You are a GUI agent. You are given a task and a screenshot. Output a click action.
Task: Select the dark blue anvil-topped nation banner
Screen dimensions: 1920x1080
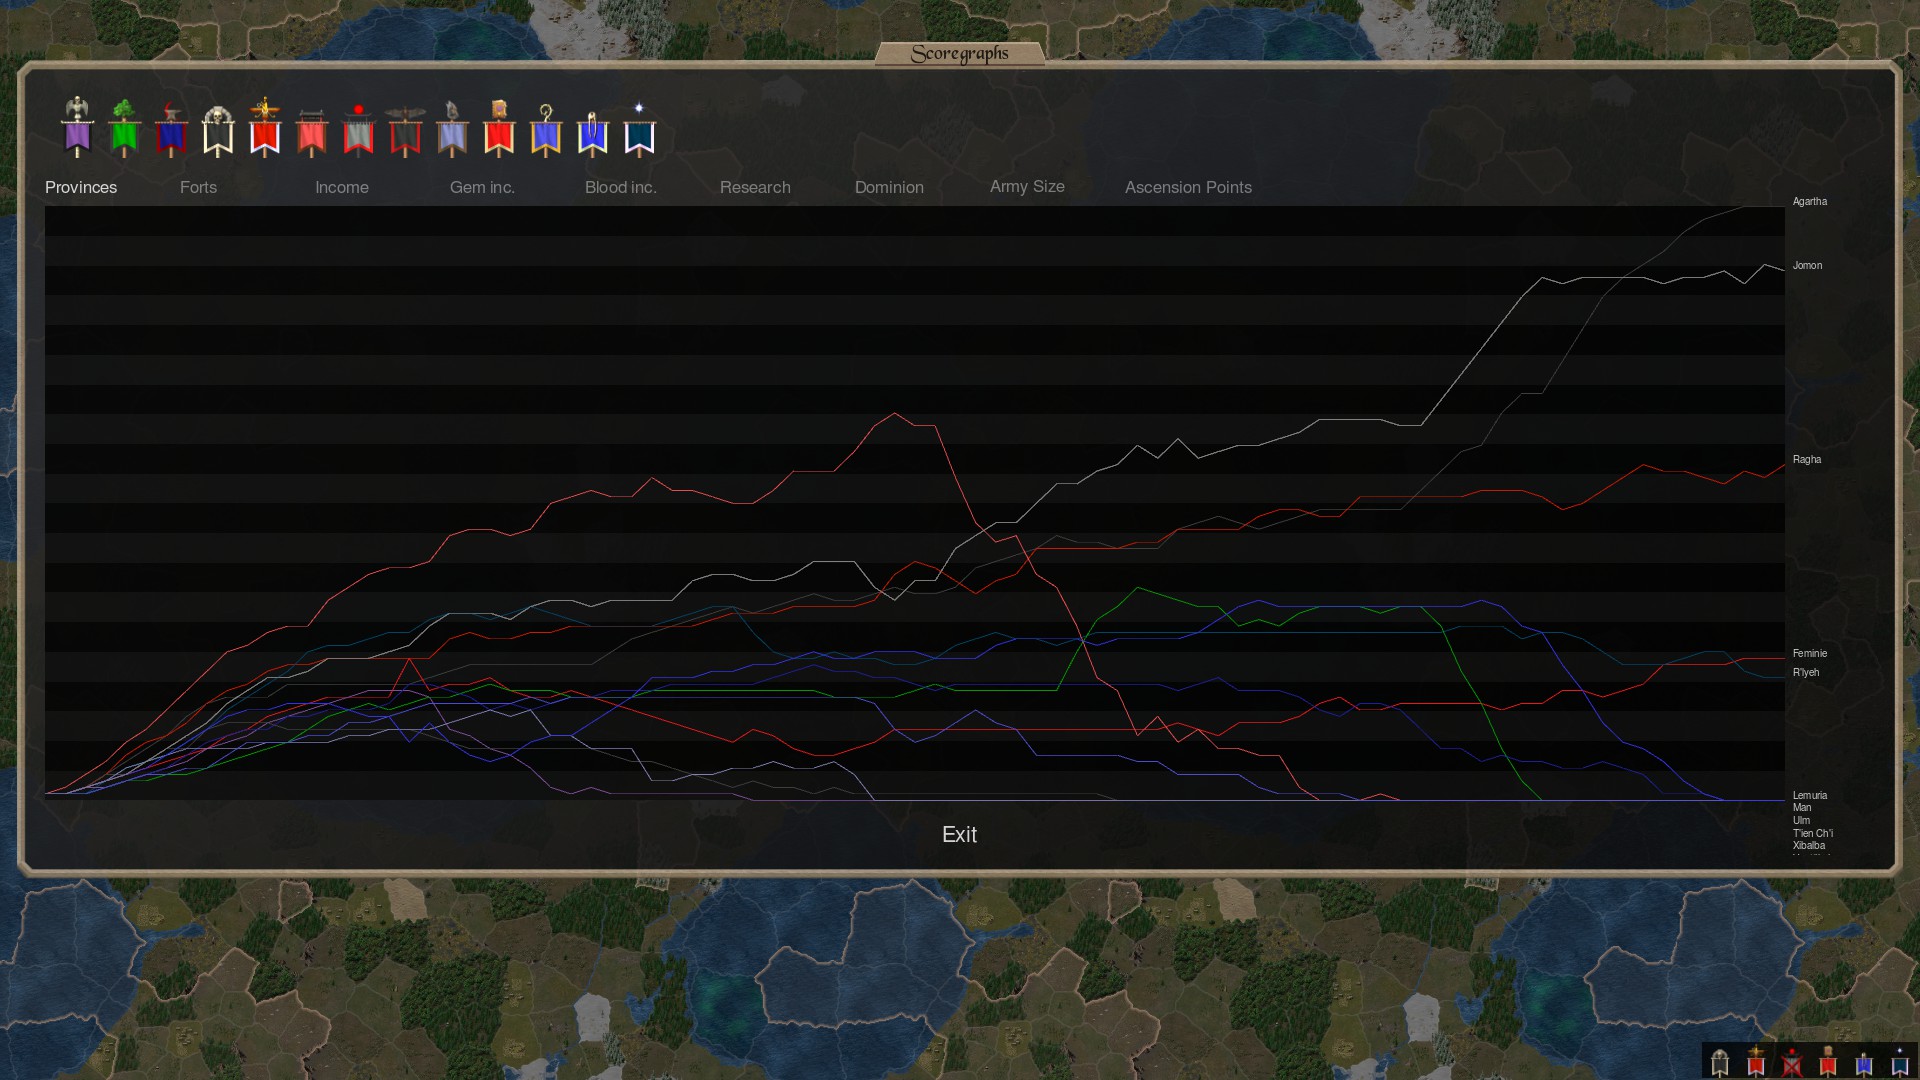171,129
